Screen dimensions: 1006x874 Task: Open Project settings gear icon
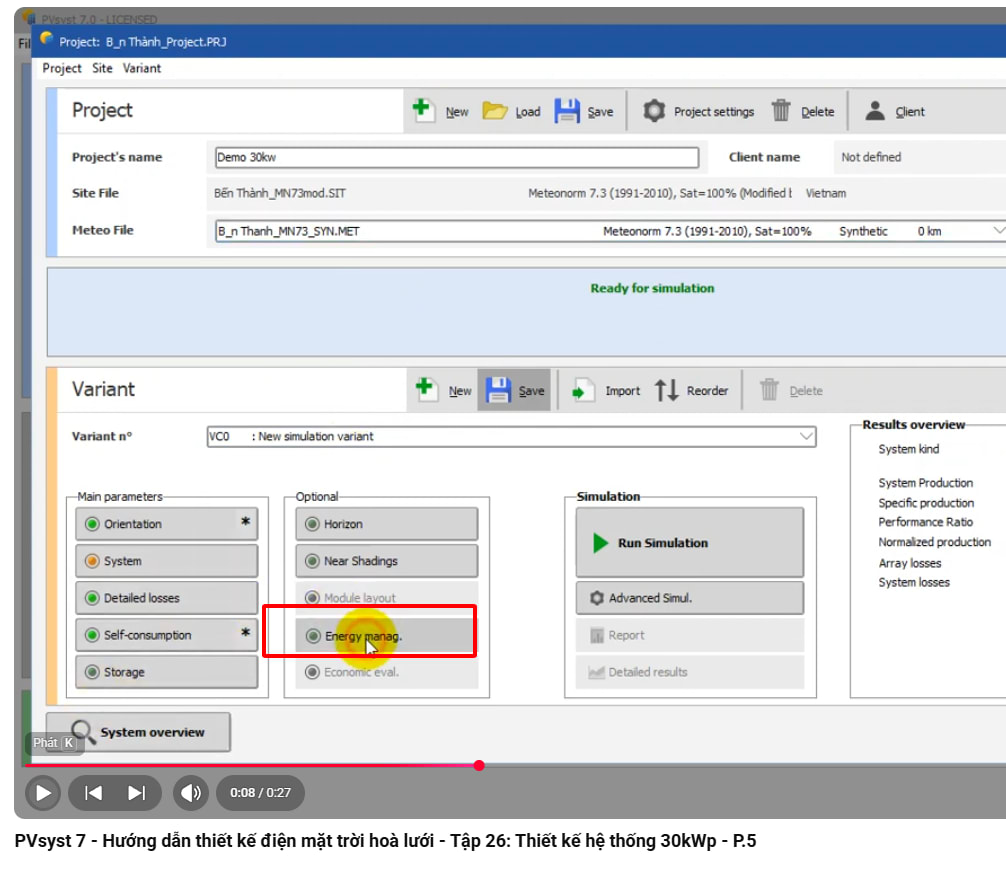(x=654, y=111)
